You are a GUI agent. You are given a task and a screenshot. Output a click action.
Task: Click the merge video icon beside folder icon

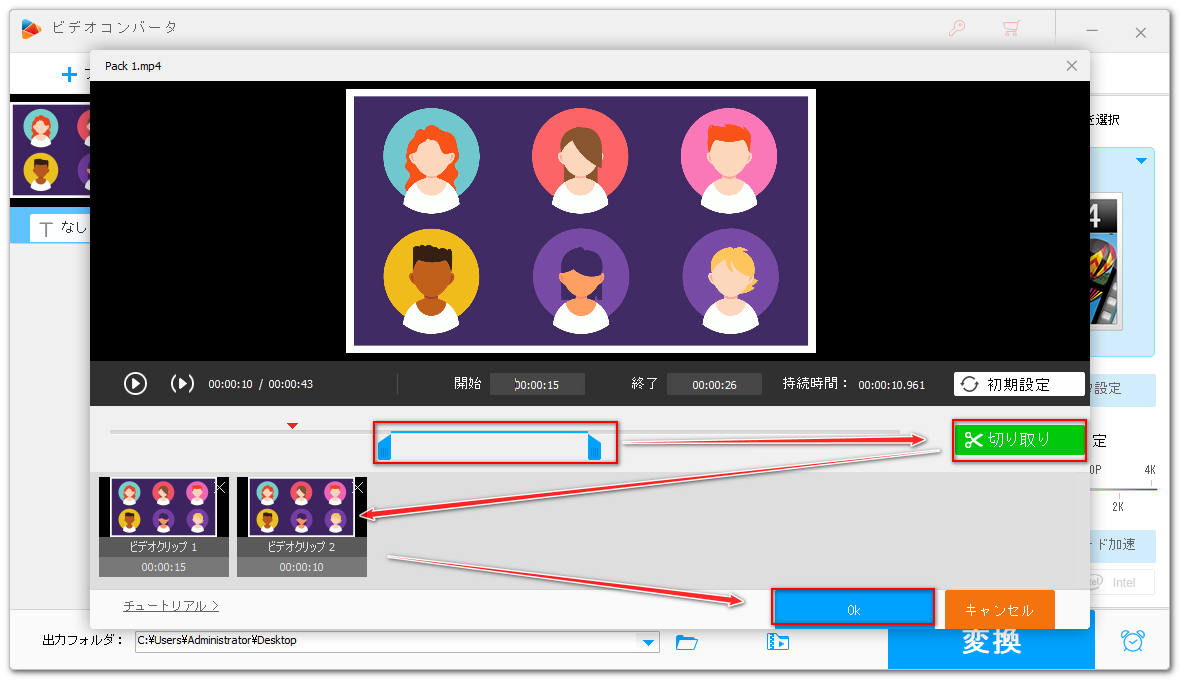coord(778,641)
